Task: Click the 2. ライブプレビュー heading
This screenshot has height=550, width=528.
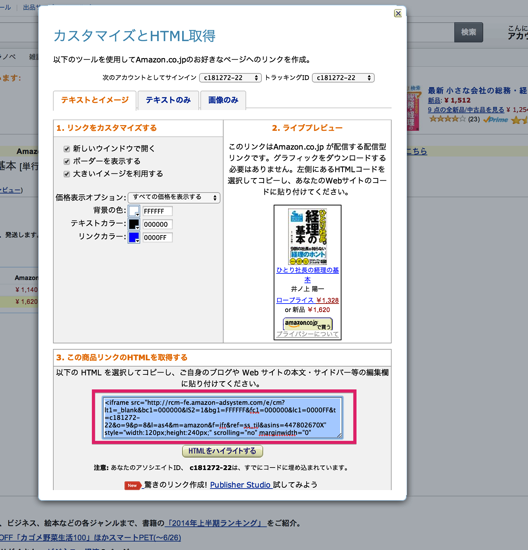Action: (x=307, y=128)
